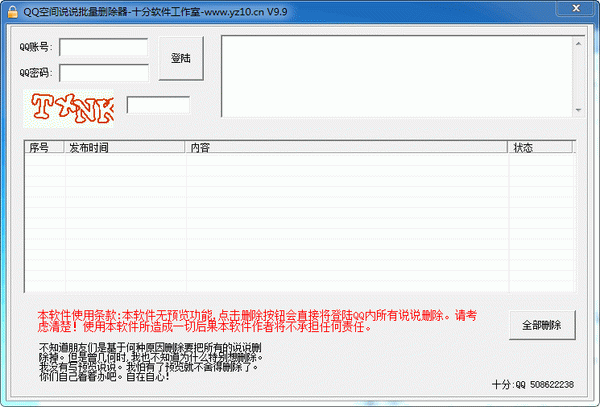Click the QQ账号 input field
The height and width of the screenshot is (407, 600).
click(x=104, y=47)
